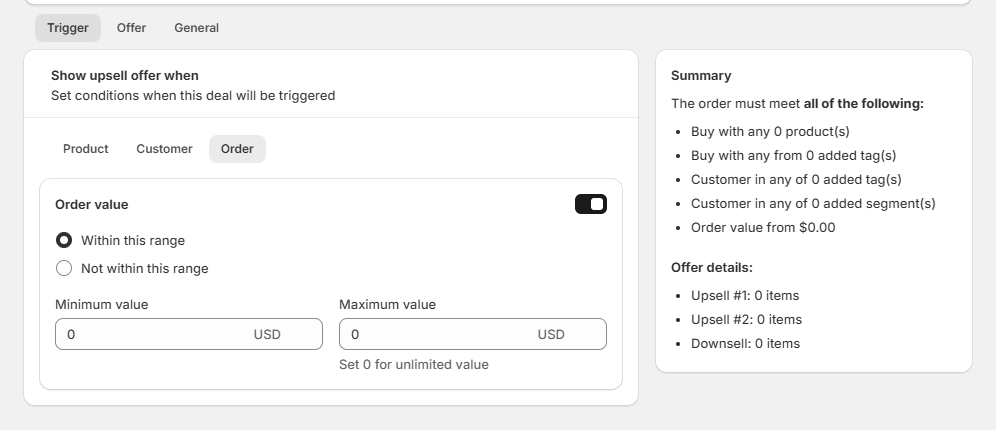Choose the 'Not within this range' radio option
The height and width of the screenshot is (430, 996).
coord(64,268)
